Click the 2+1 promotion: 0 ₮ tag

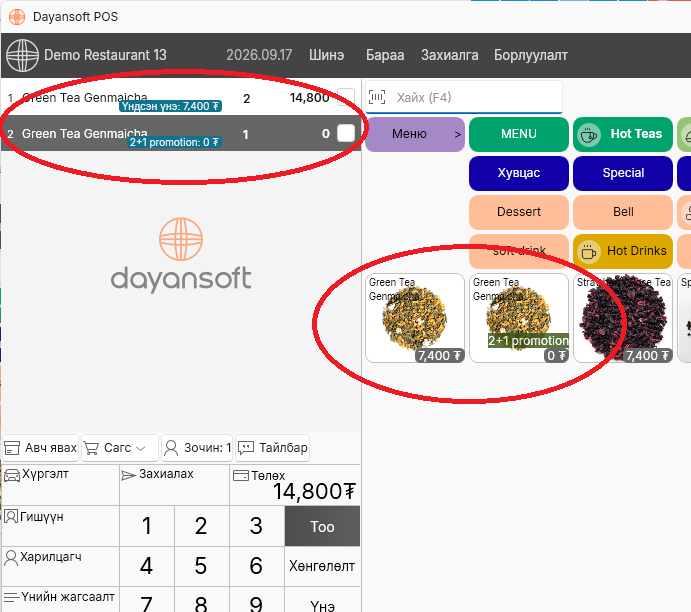174,142
